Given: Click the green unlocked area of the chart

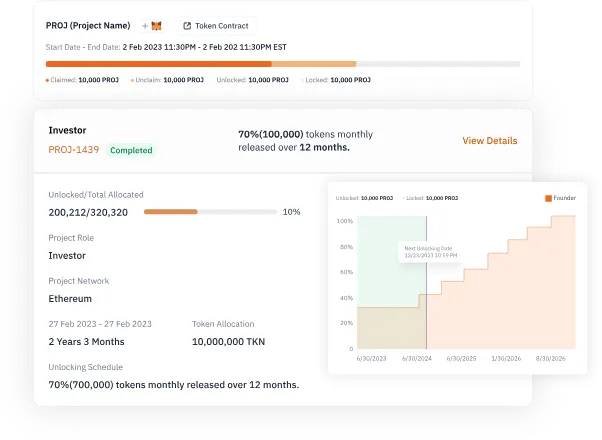Looking at the screenshot, I should coord(388,259).
